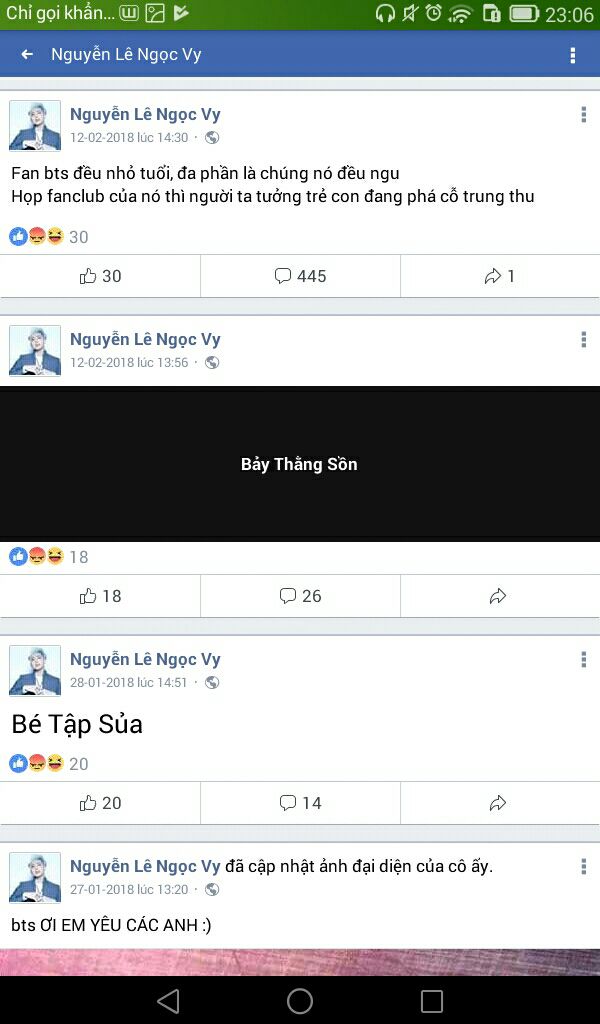Share the Bé Tập Sủa post
600x1024 pixels.
500,803
